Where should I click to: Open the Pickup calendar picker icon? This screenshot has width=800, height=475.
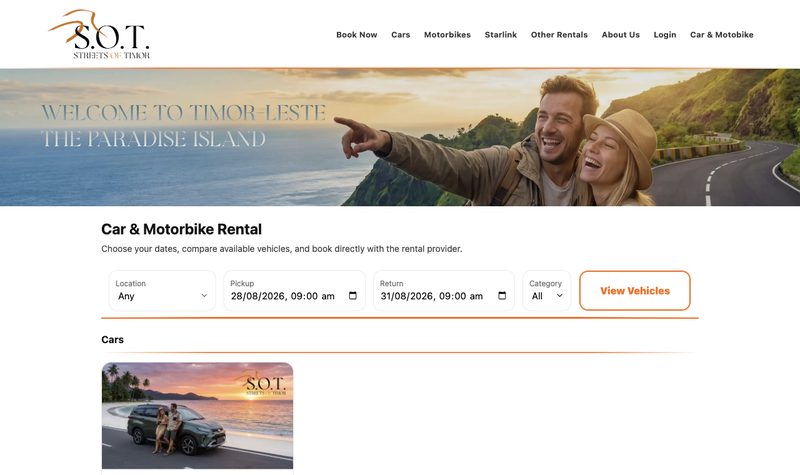(x=353, y=295)
